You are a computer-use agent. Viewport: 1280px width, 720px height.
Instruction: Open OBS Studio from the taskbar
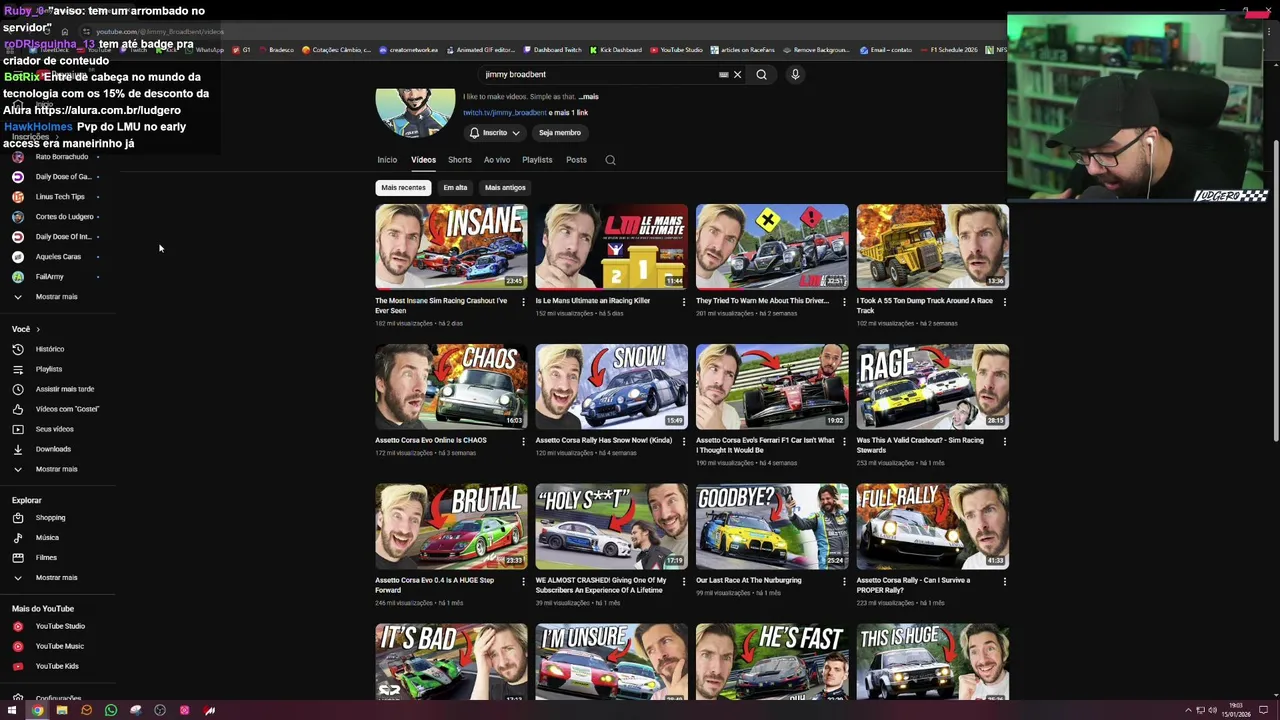[x=160, y=711]
